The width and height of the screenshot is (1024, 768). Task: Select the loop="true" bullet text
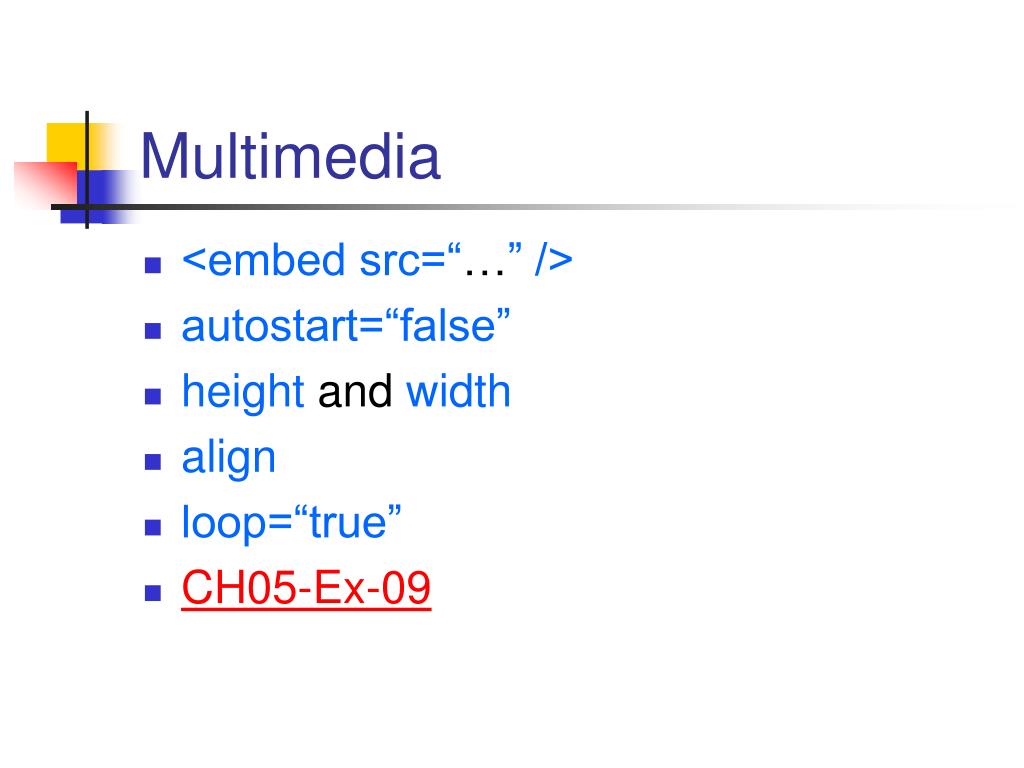pyautogui.click(x=291, y=522)
